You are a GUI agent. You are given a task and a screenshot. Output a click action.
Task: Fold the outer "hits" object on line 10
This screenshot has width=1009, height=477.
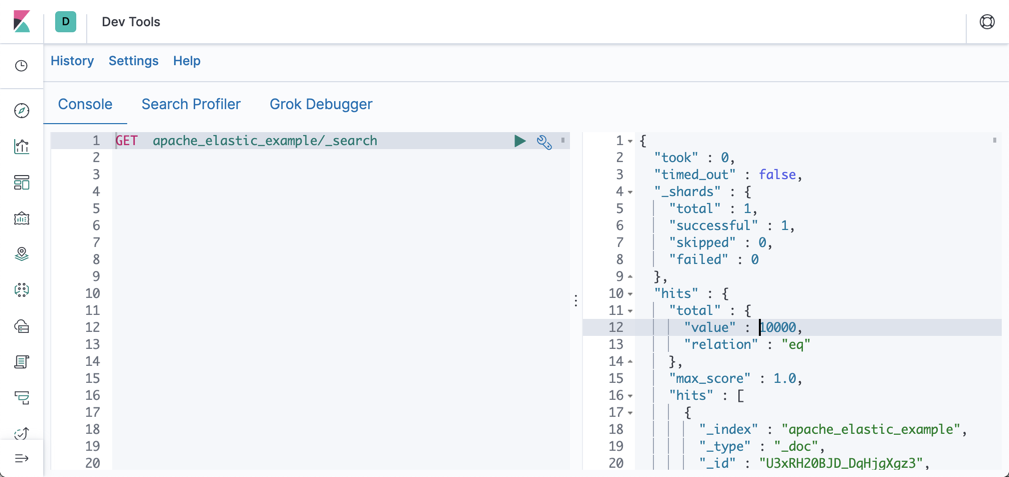(630, 294)
